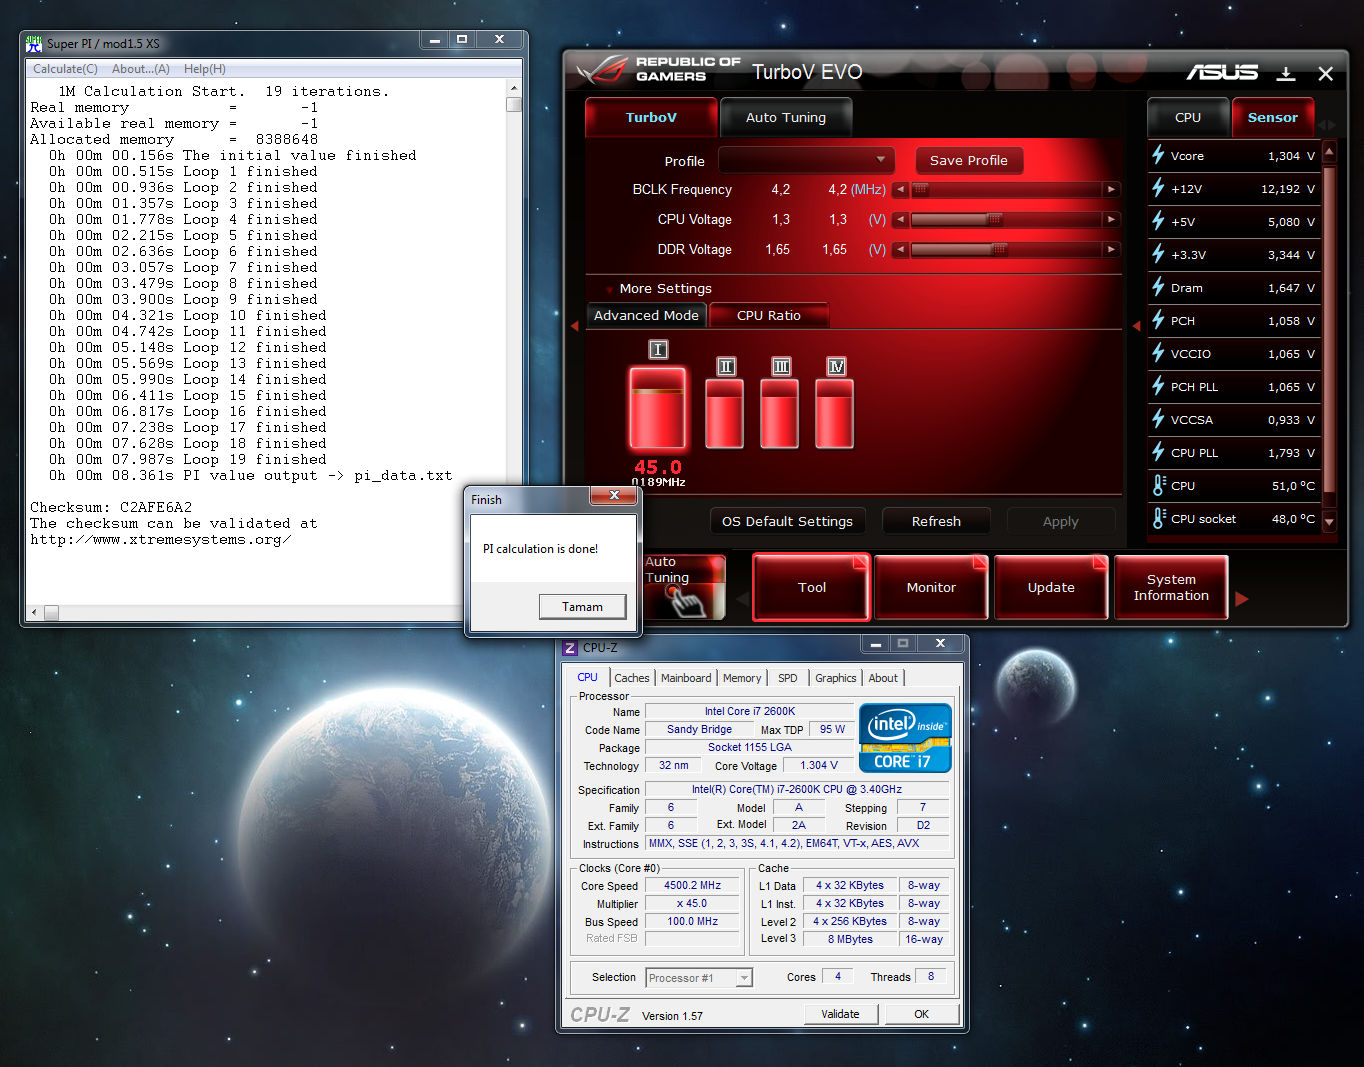Select core II ratio bar
The width and height of the screenshot is (1364, 1067).
(725, 415)
